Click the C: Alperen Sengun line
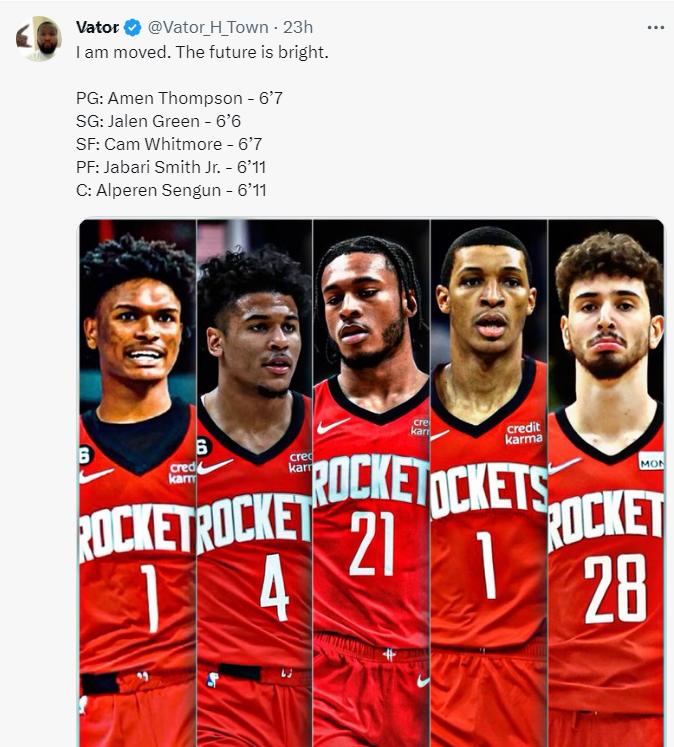 click(x=171, y=190)
